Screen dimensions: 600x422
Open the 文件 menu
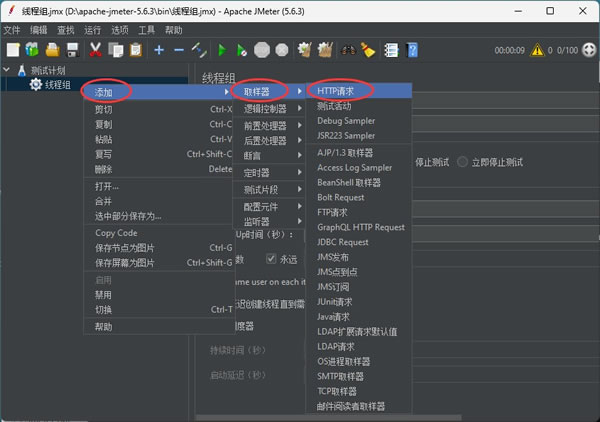pos(11,30)
